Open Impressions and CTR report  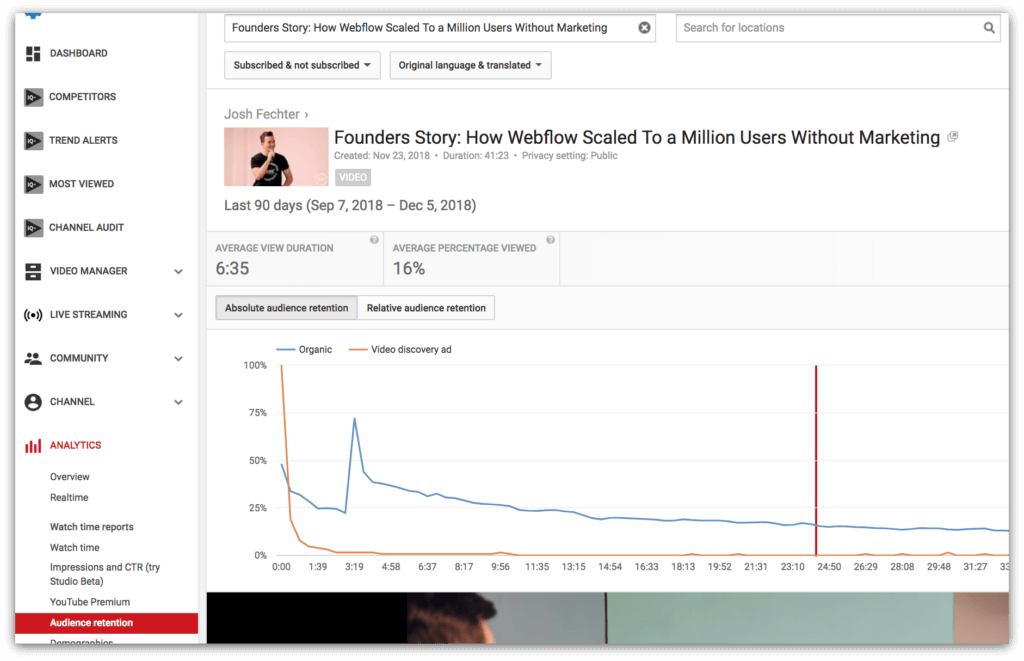pyautogui.click(x=104, y=574)
